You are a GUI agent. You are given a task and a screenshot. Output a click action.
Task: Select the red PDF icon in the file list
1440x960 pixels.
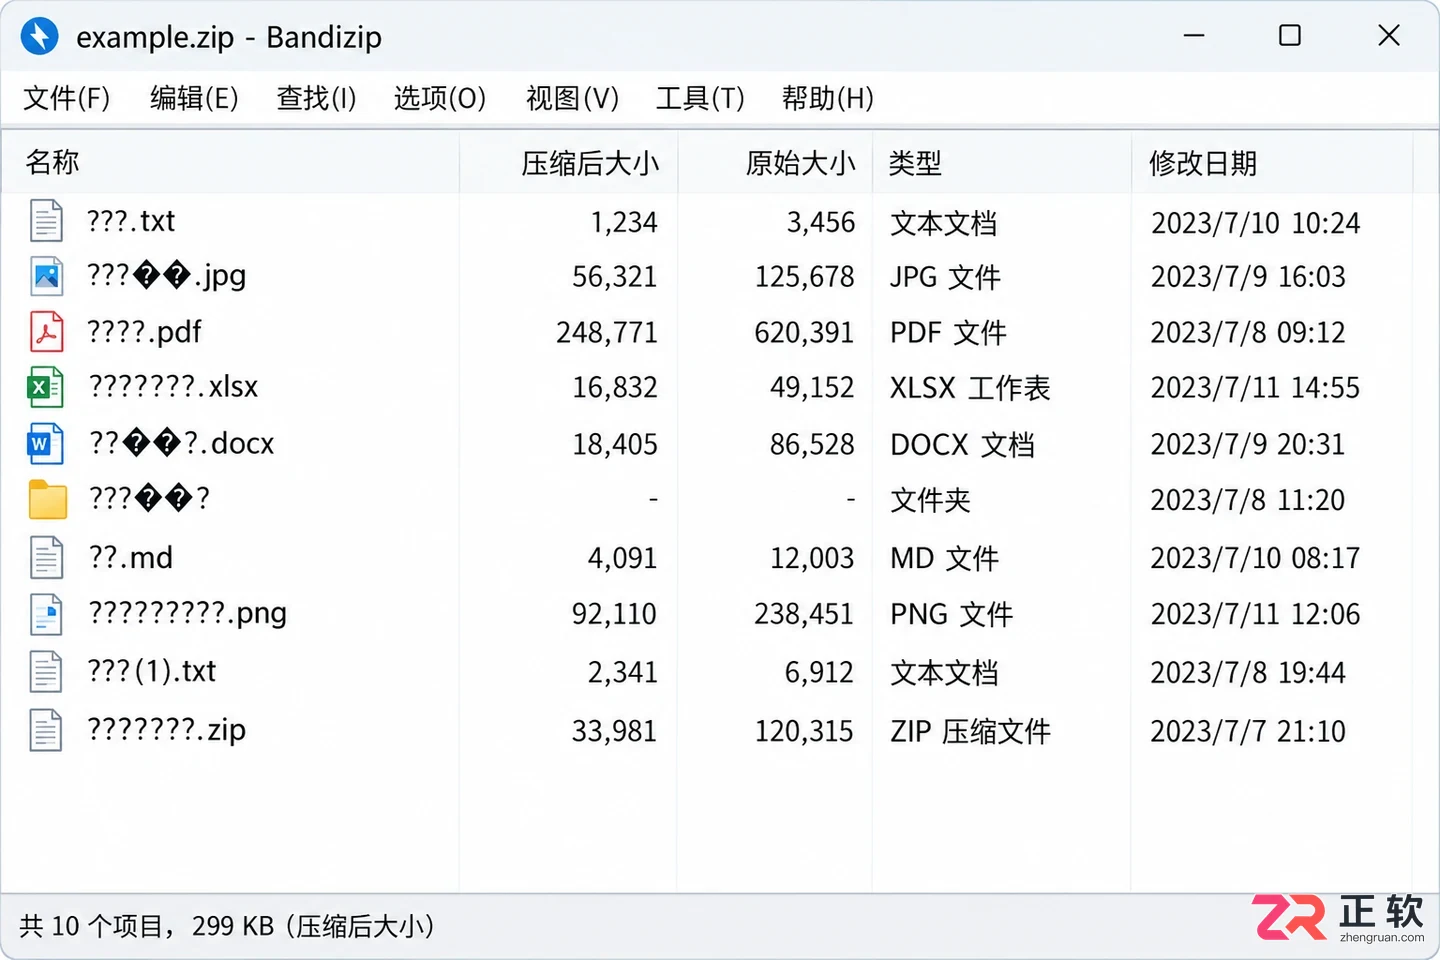(x=46, y=332)
